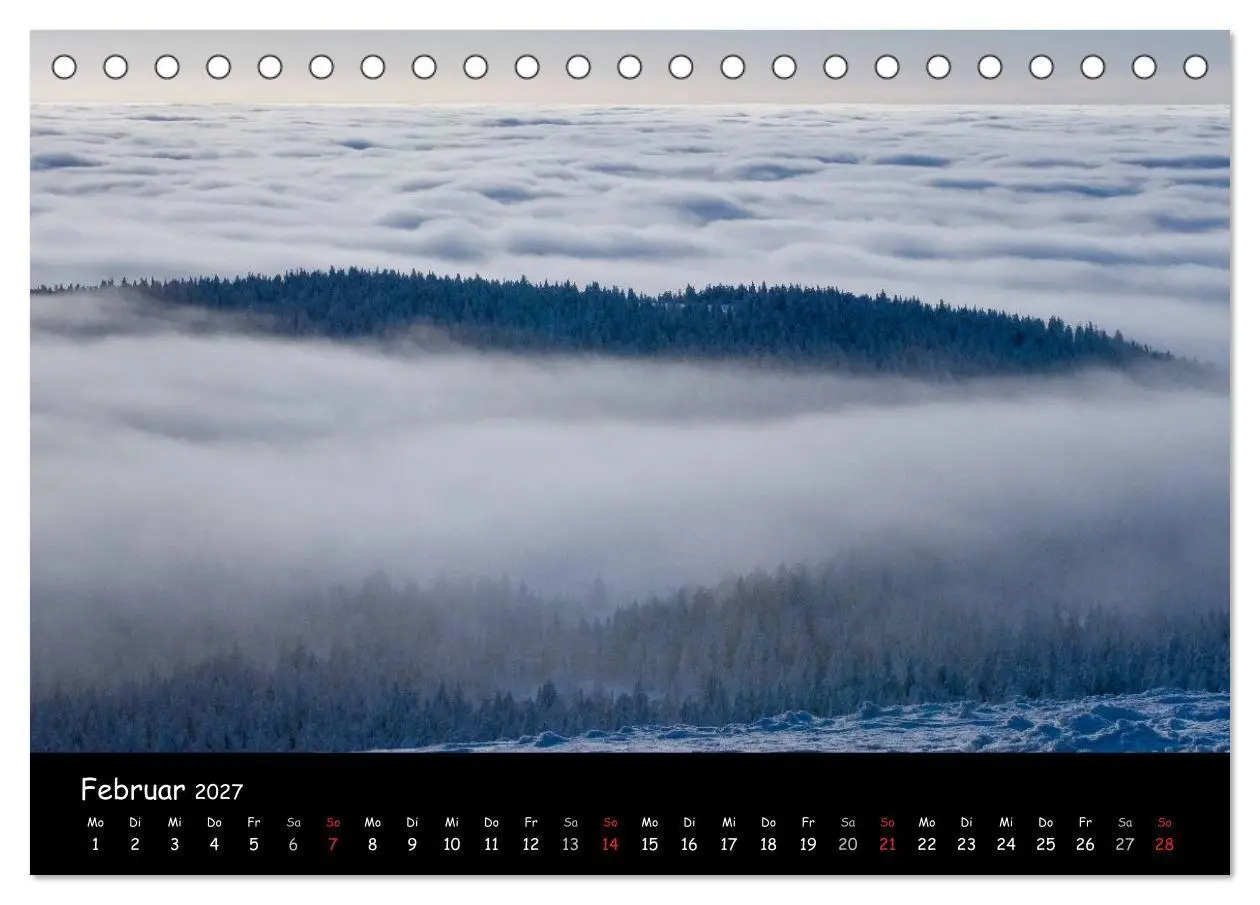Select day 19 in the calendar

[x=808, y=844]
